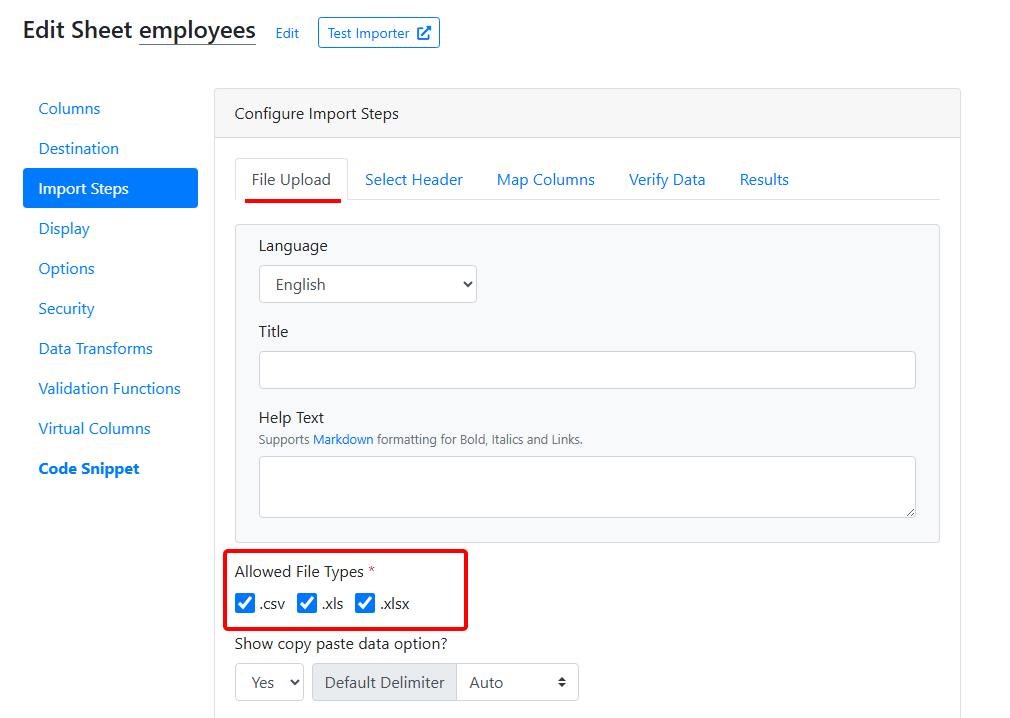This screenshot has height=718, width=1010.
Task: Click the 'Allowed File Types' label
Action: click(300, 571)
